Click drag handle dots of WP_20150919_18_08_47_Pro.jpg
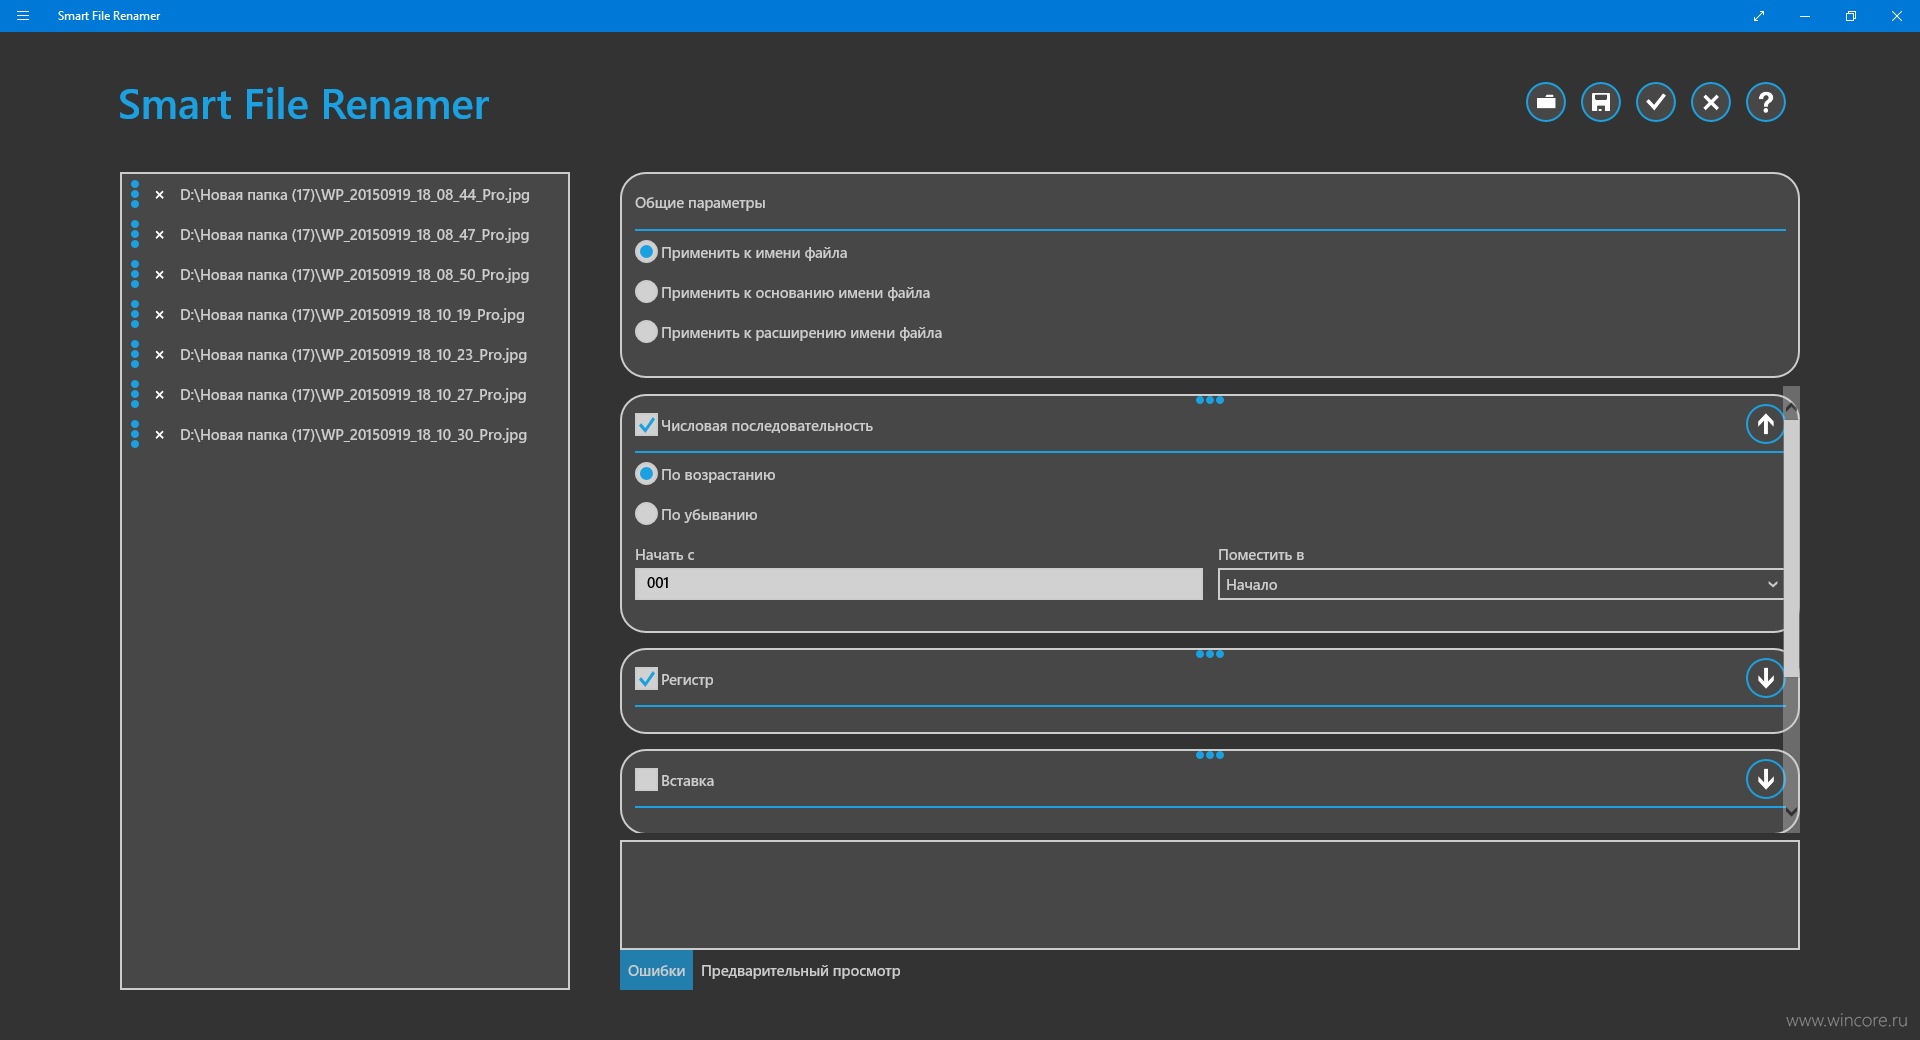 tap(135, 234)
